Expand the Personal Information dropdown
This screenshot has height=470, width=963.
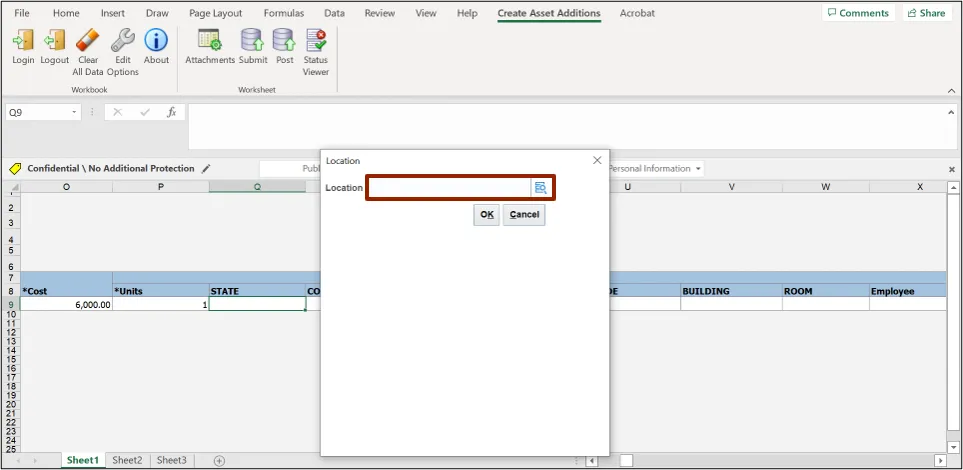coord(698,168)
